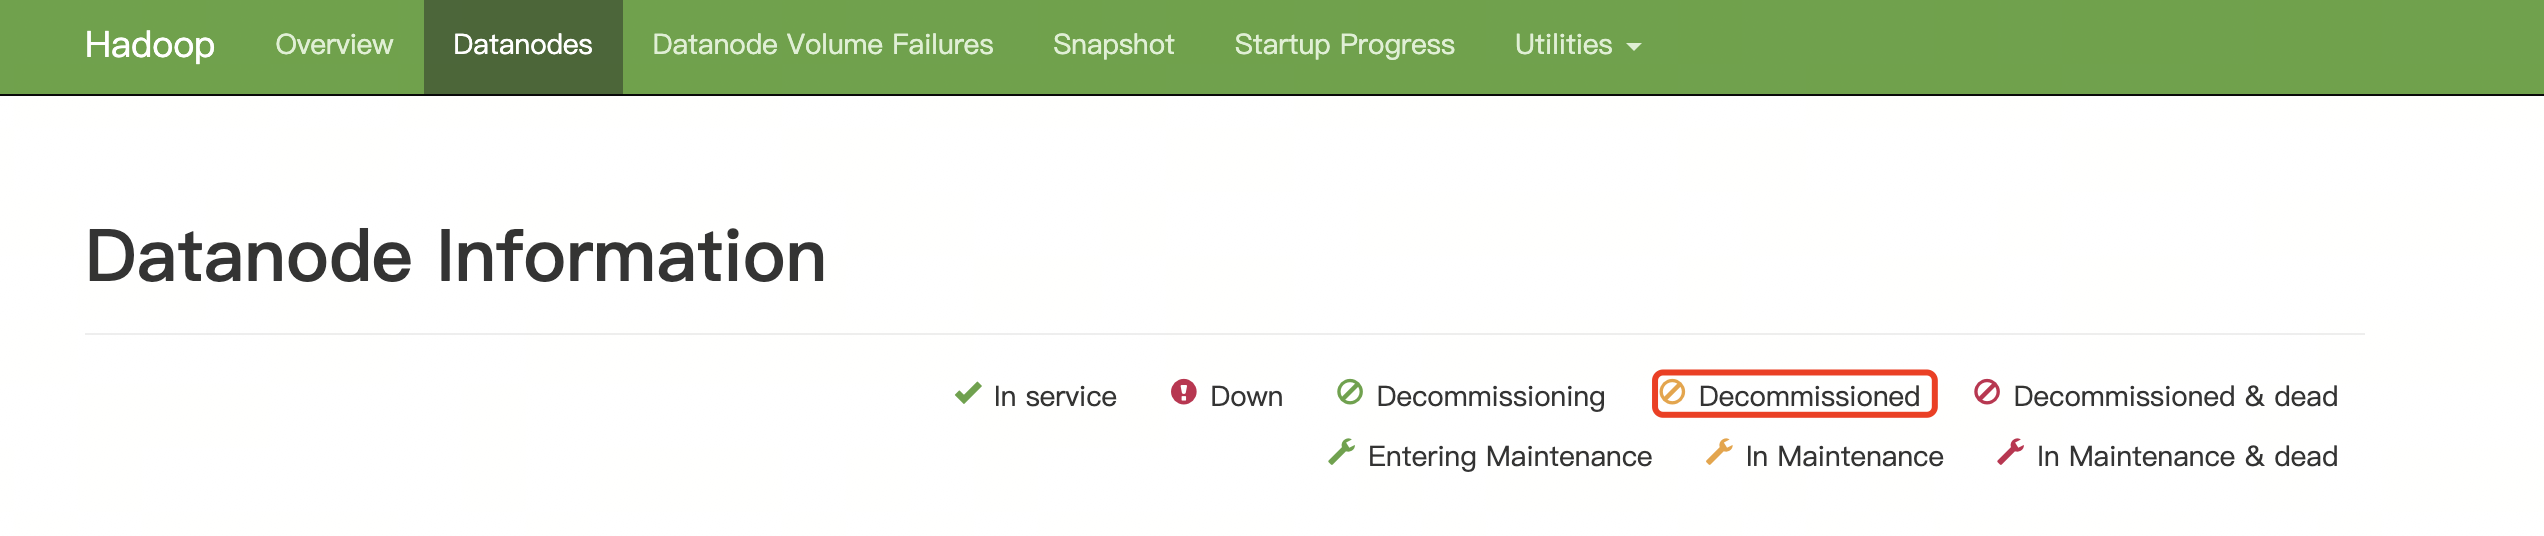Click the Decommissioned & dead legend text
Viewport: 2544px width, 536px height.
point(2175,396)
